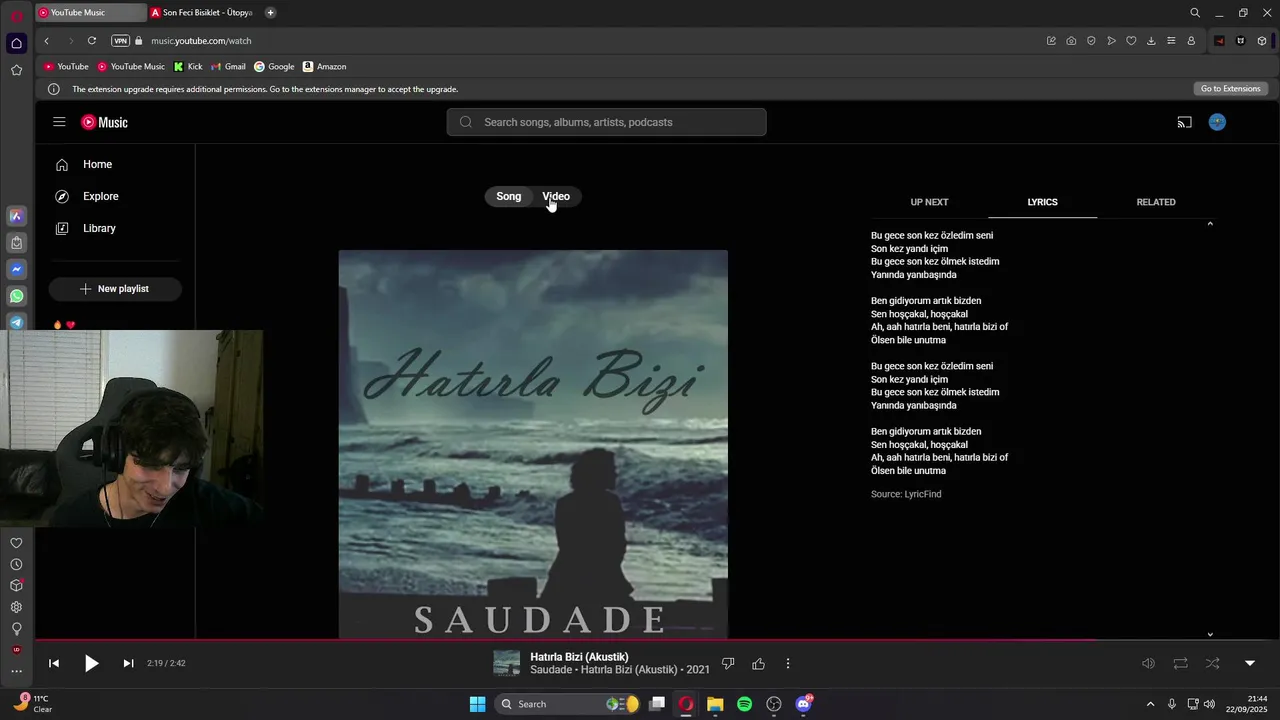The image size is (1280, 720).
Task: Open the snapshot camera icon in the browser toolbar
Action: [x=1071, y=41]
